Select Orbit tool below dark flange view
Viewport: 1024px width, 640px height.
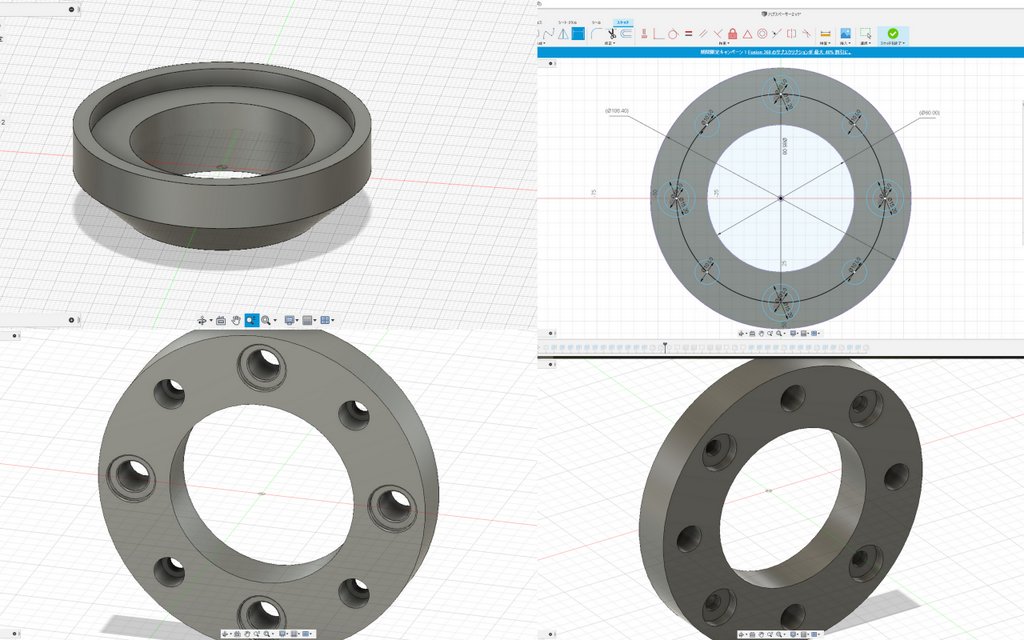[741, 634]
